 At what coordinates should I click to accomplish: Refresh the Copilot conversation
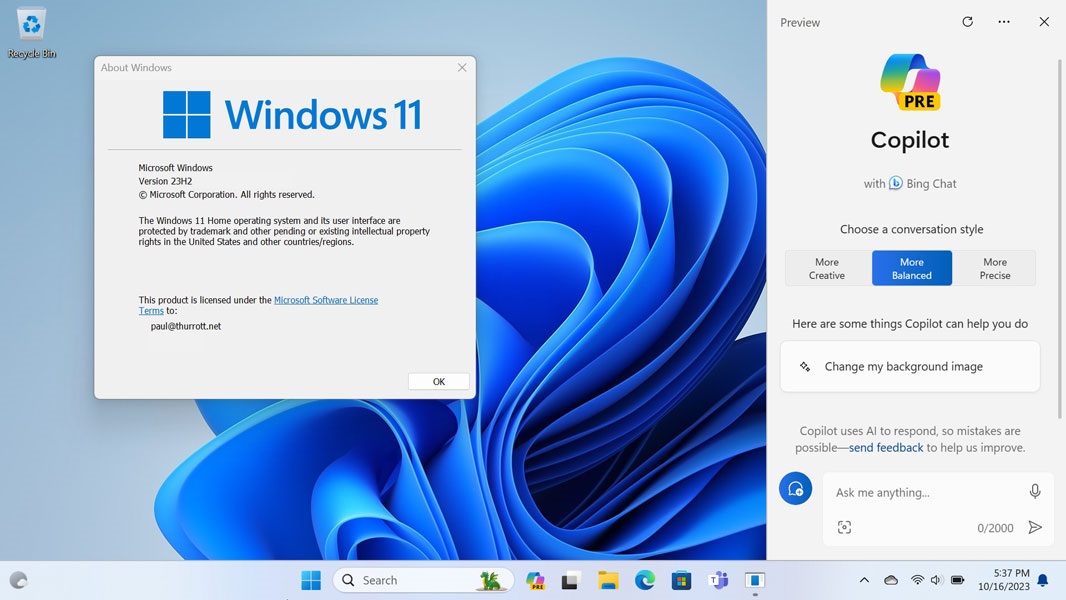point(967,21)
